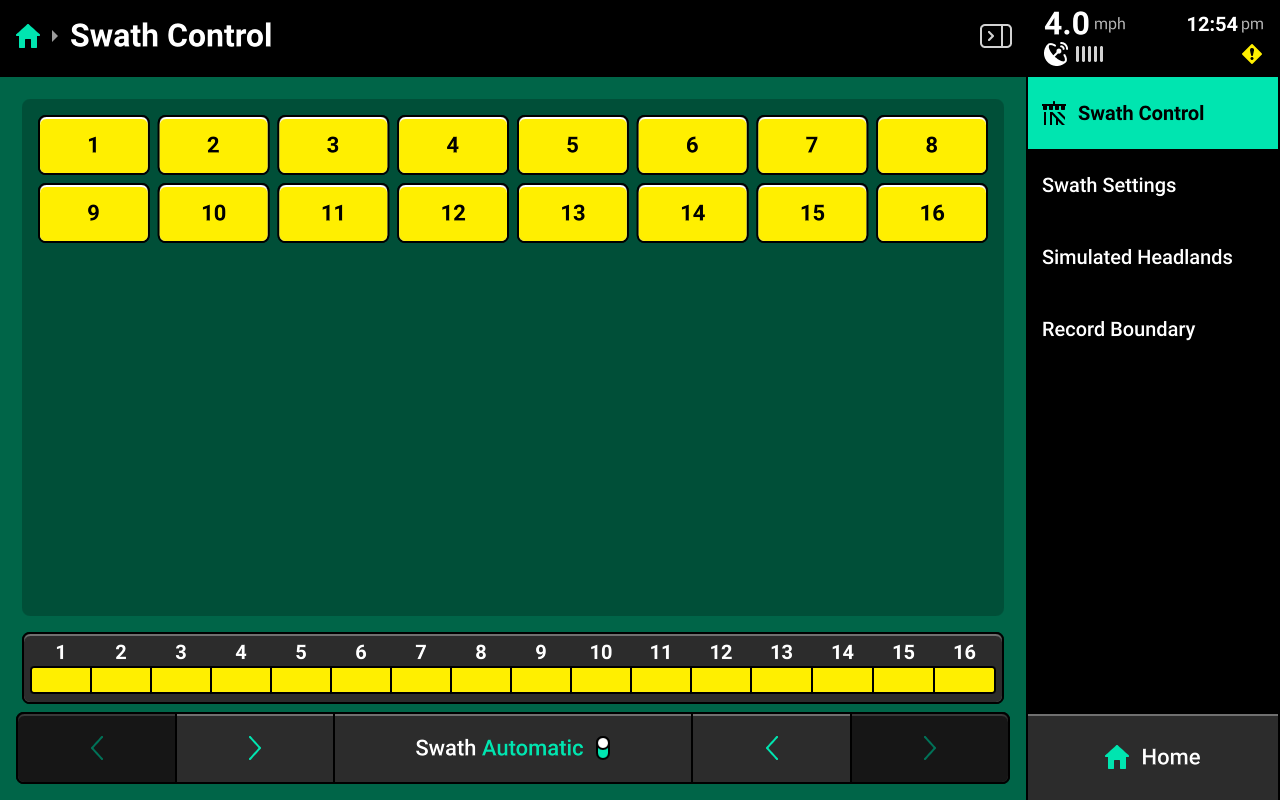Toggle section 13 button
This screenshot has height=800, width=1280.
pos(573,213)
